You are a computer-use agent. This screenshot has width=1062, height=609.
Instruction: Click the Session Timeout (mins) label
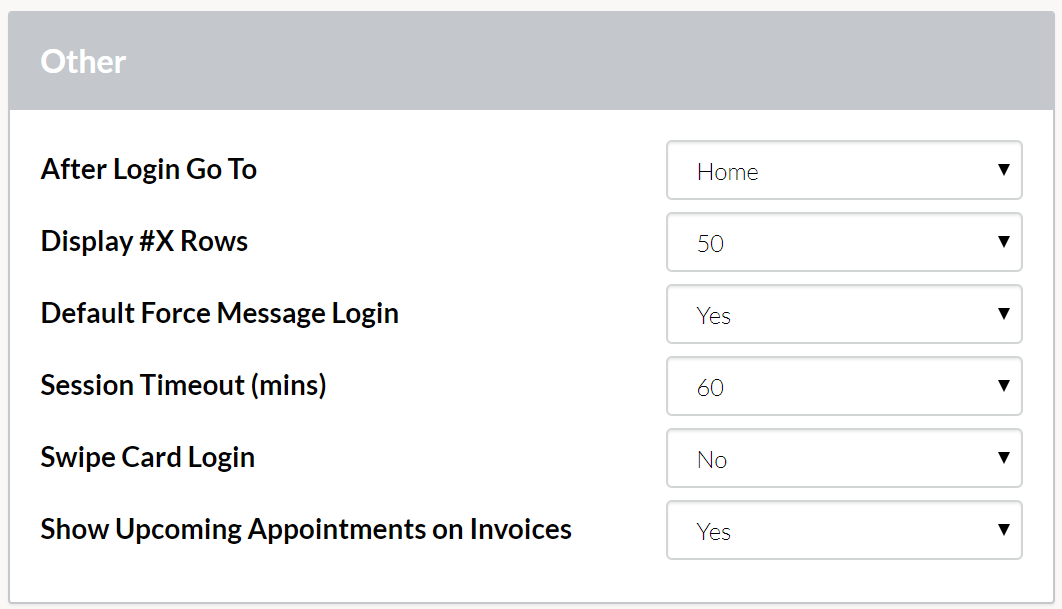click(x=184, y=385)
